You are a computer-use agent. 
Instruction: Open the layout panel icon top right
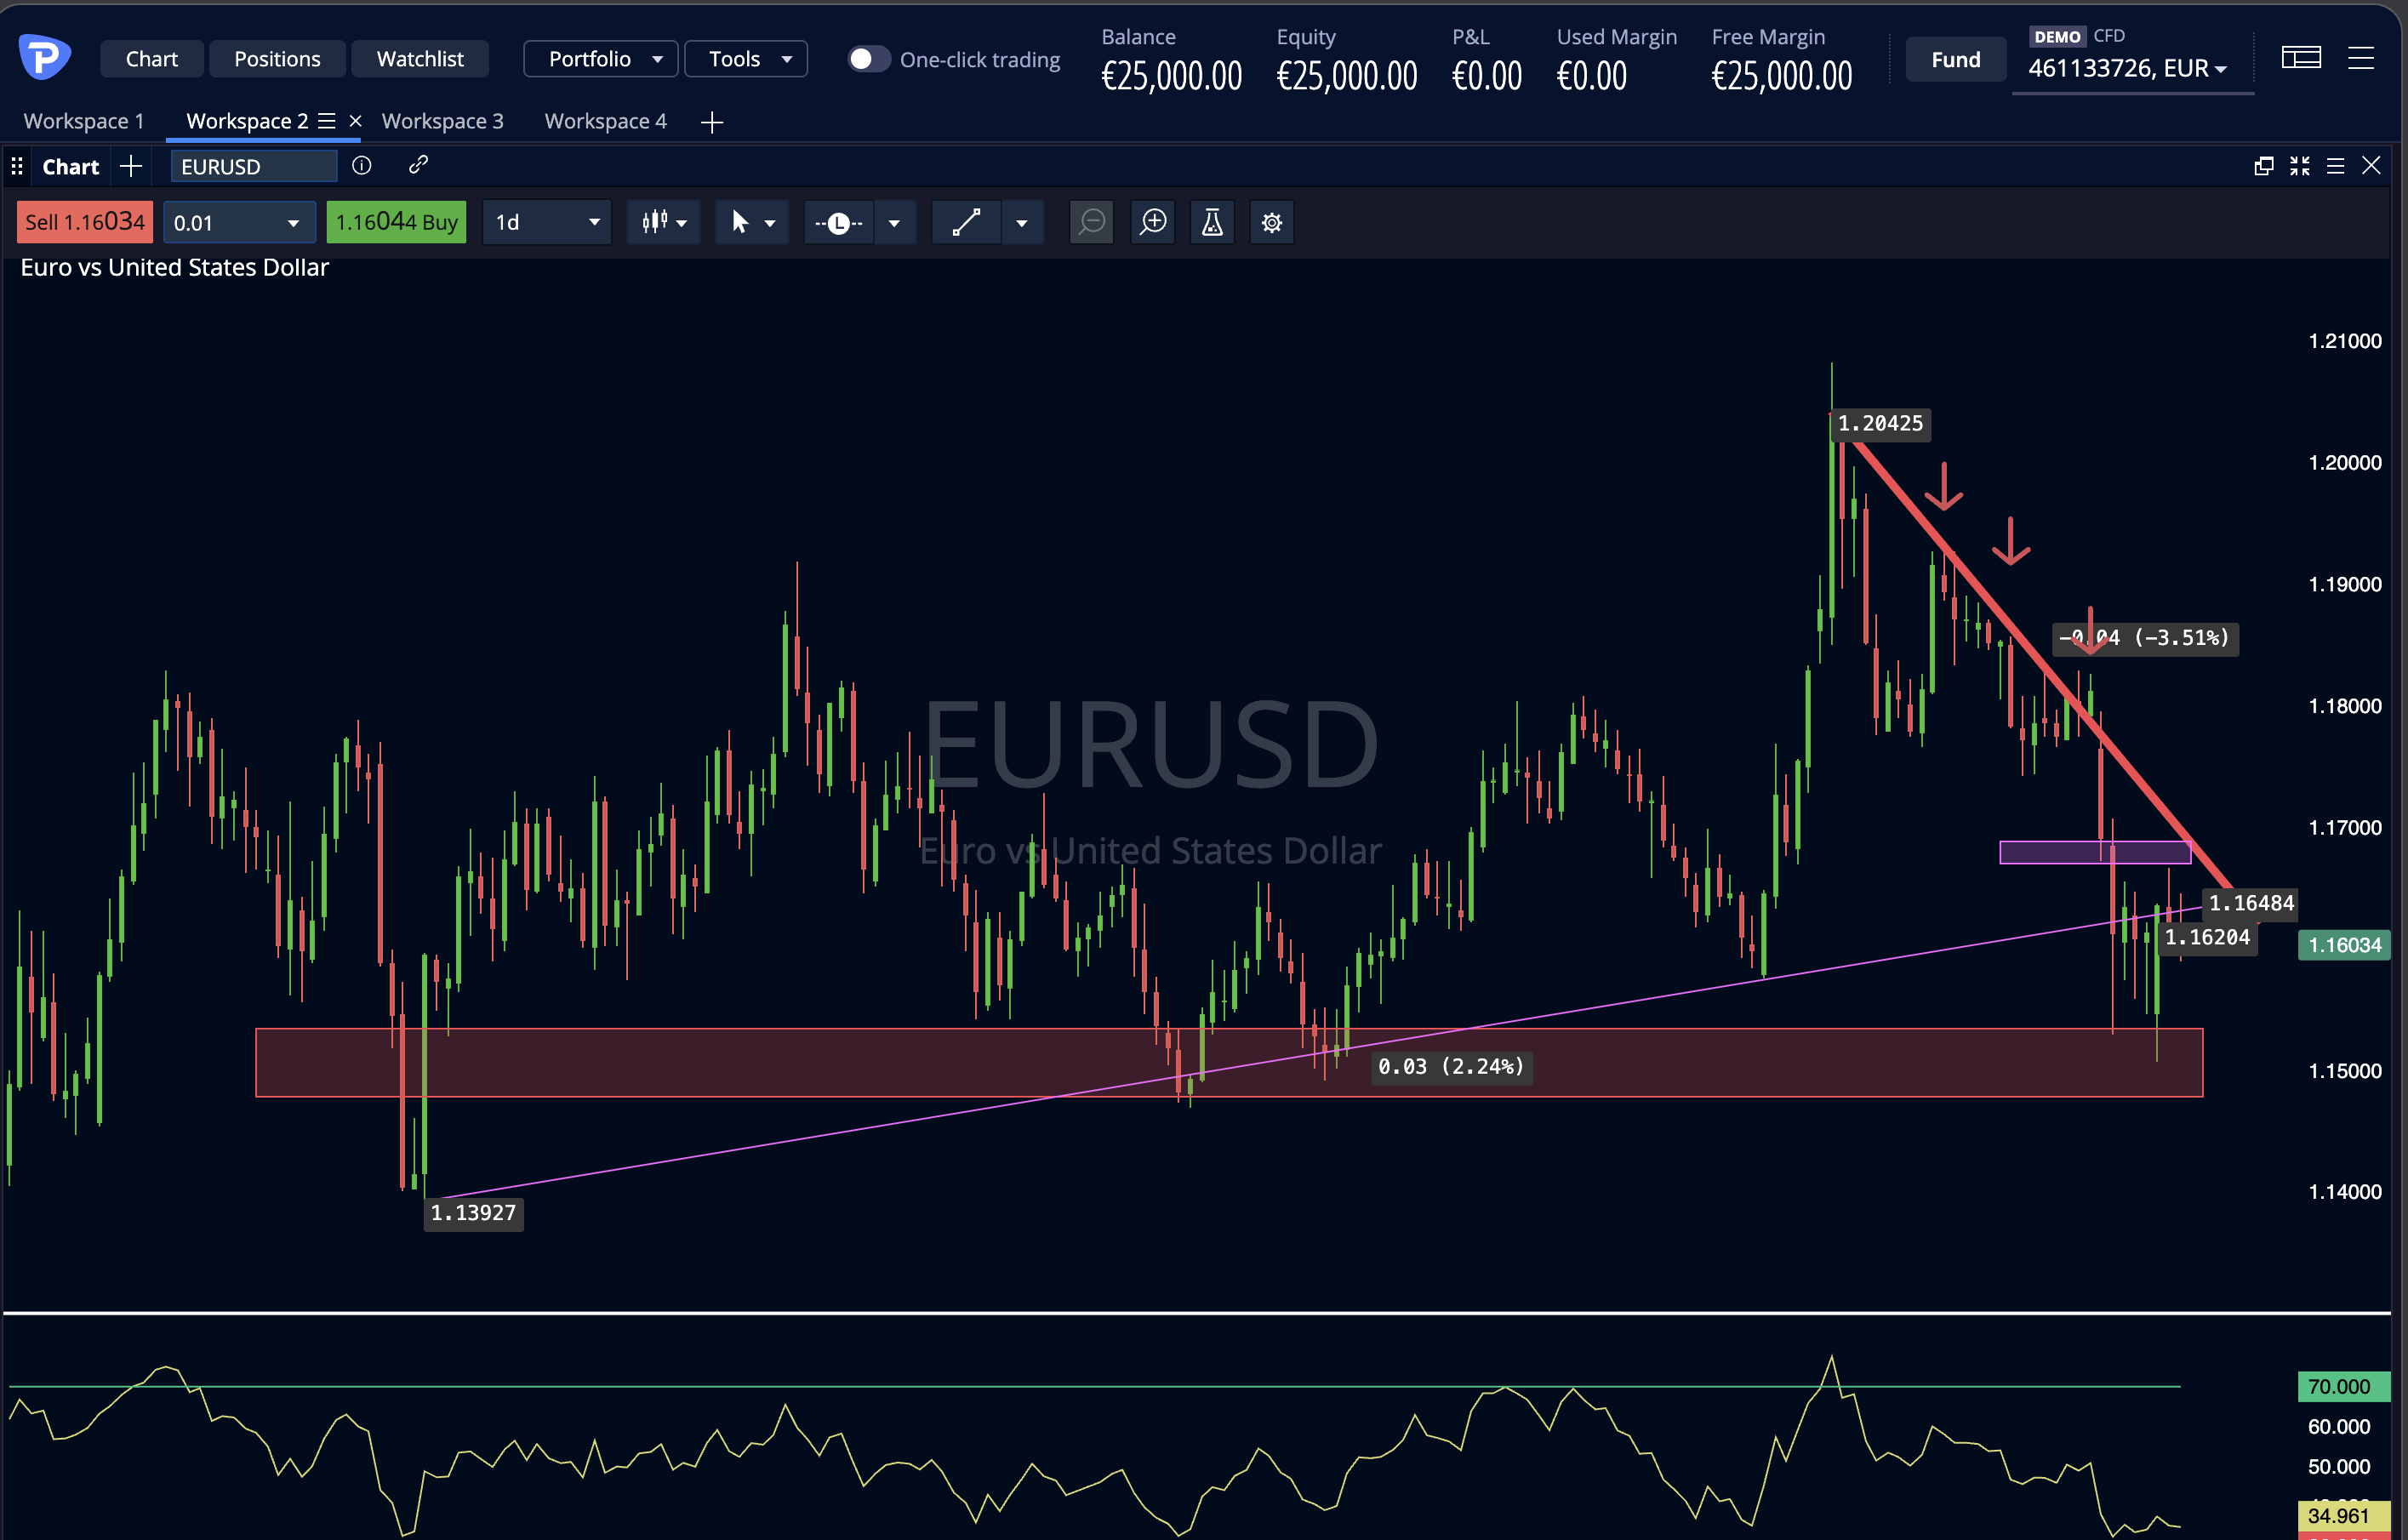click(x=2301, y=58)
